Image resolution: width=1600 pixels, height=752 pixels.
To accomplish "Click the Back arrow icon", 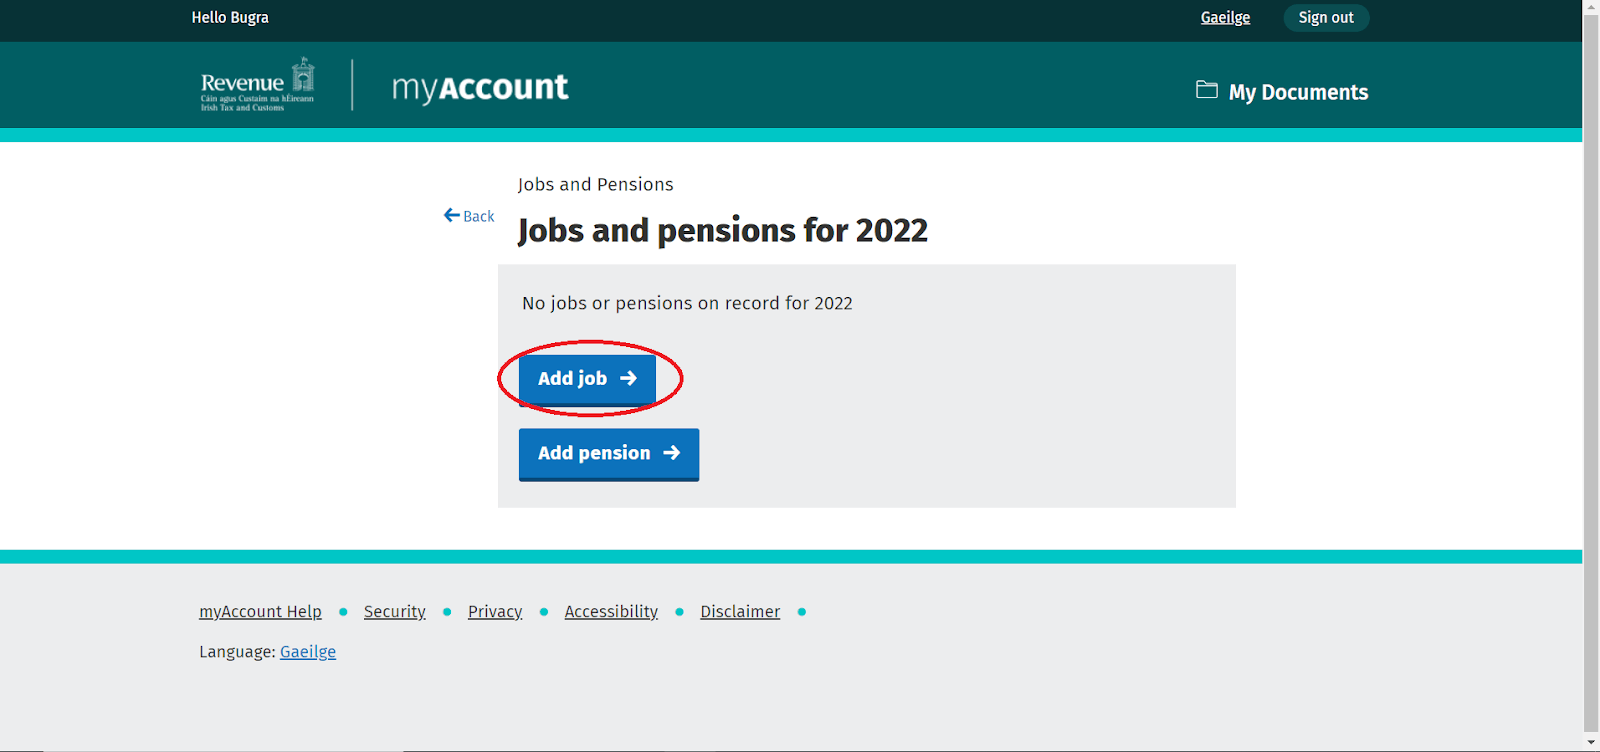I will 452,215.
